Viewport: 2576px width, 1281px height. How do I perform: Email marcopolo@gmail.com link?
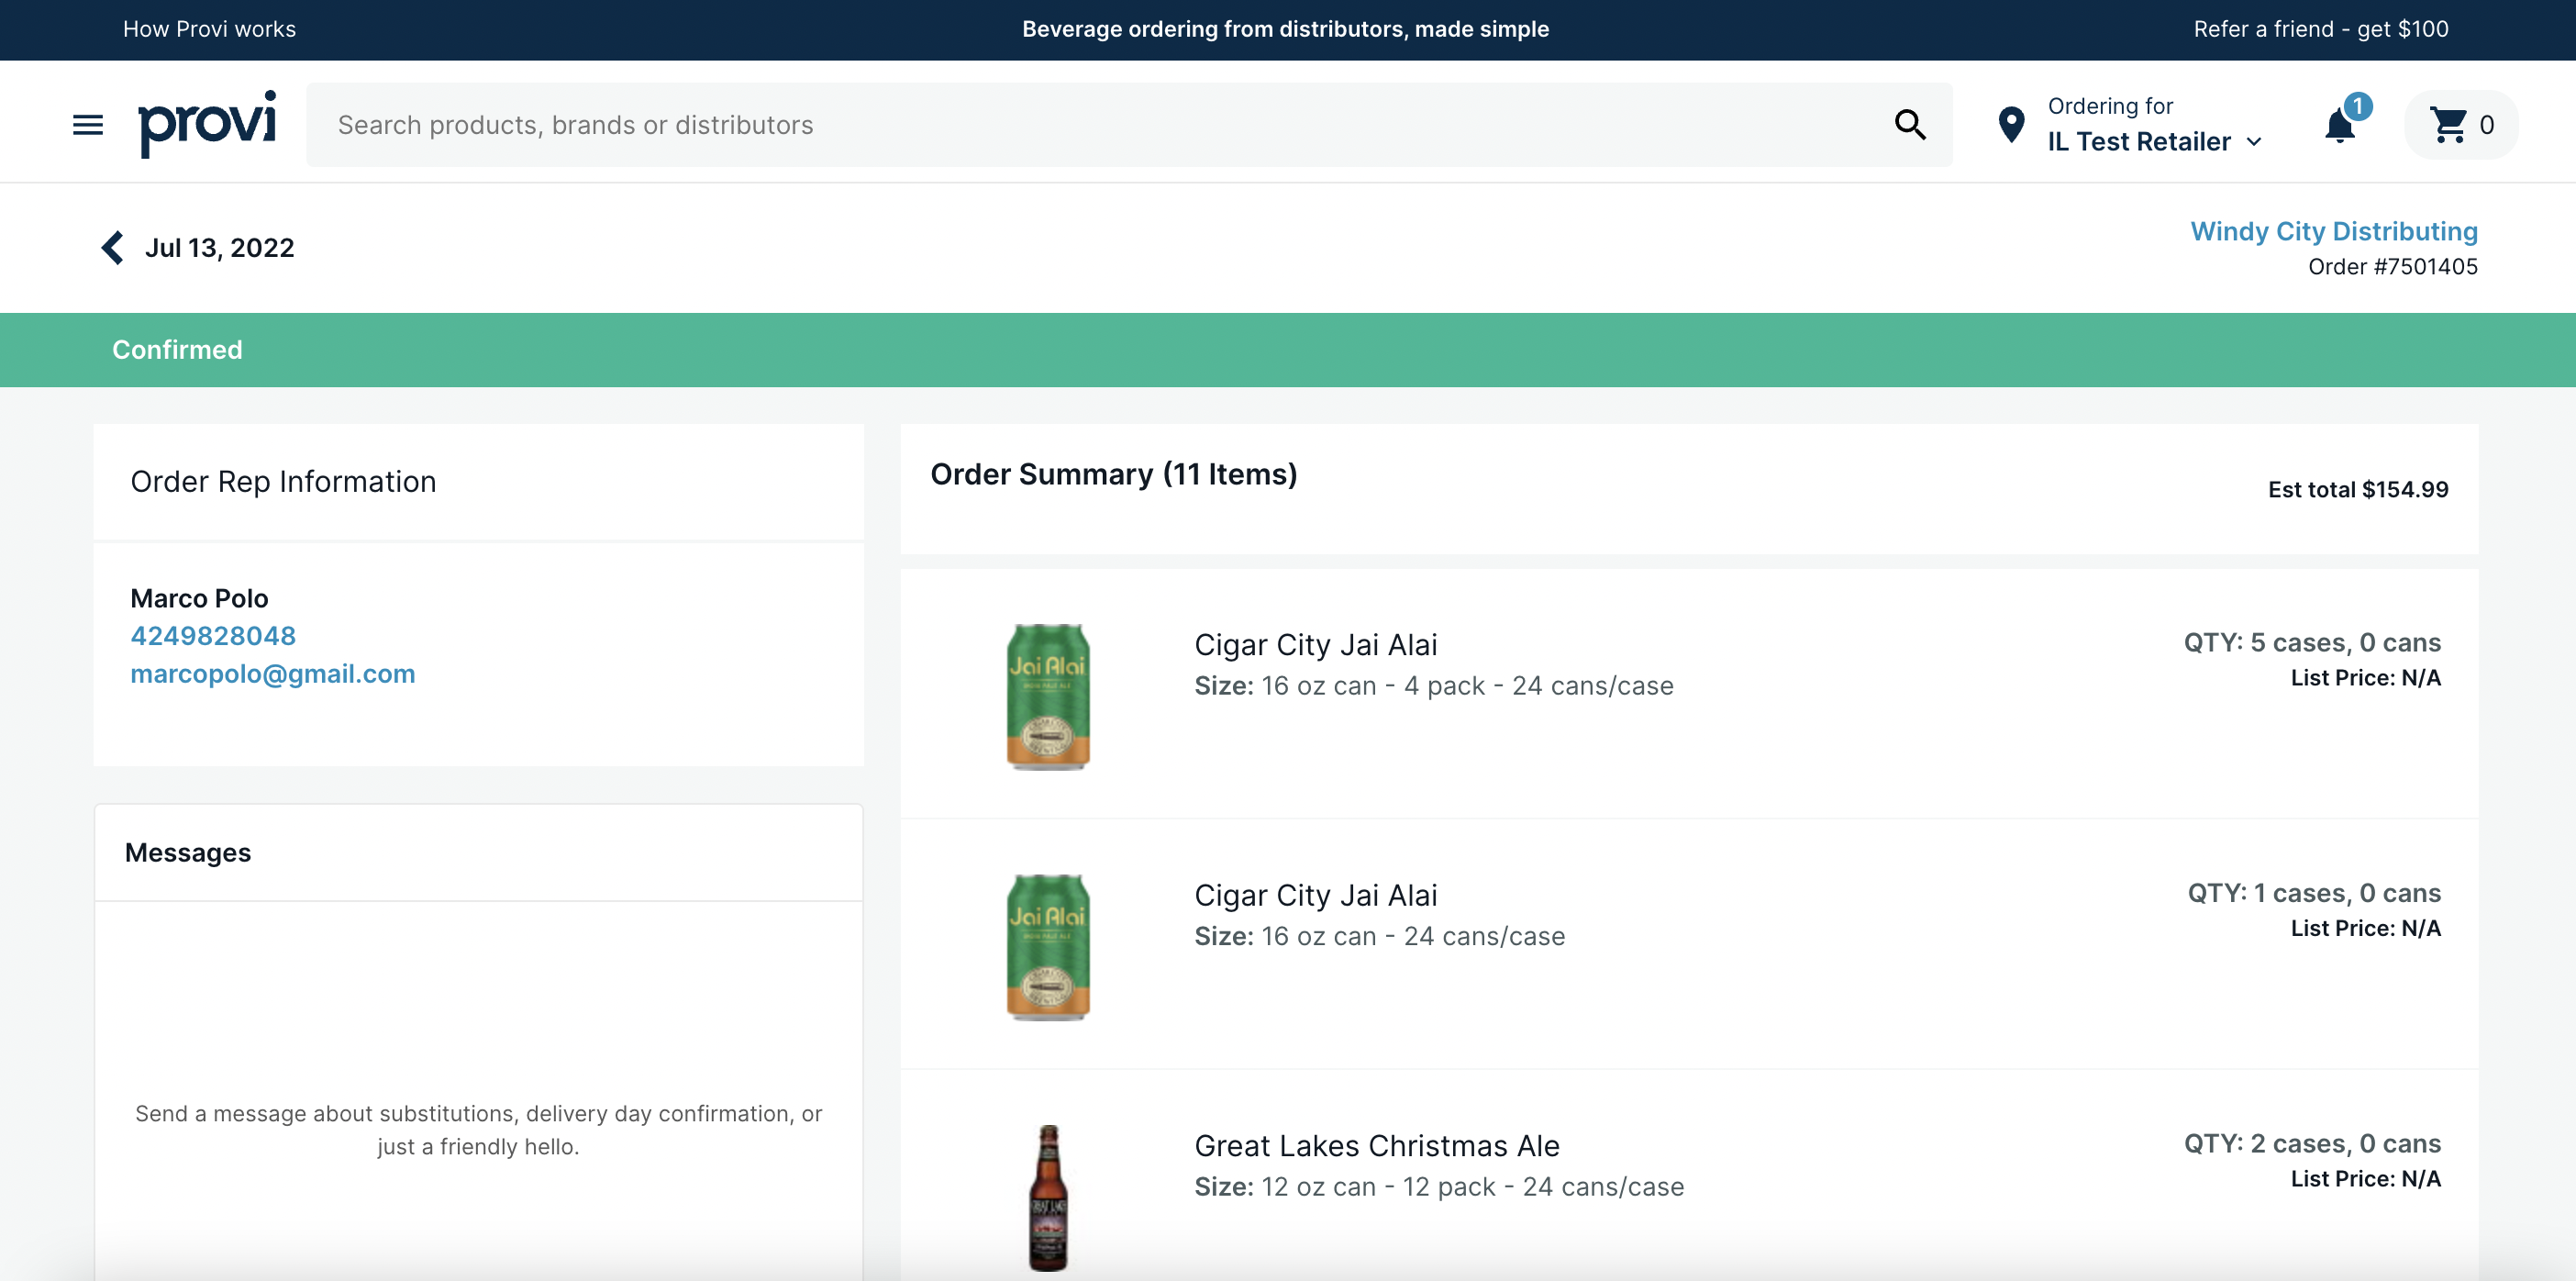coord(273,674)
